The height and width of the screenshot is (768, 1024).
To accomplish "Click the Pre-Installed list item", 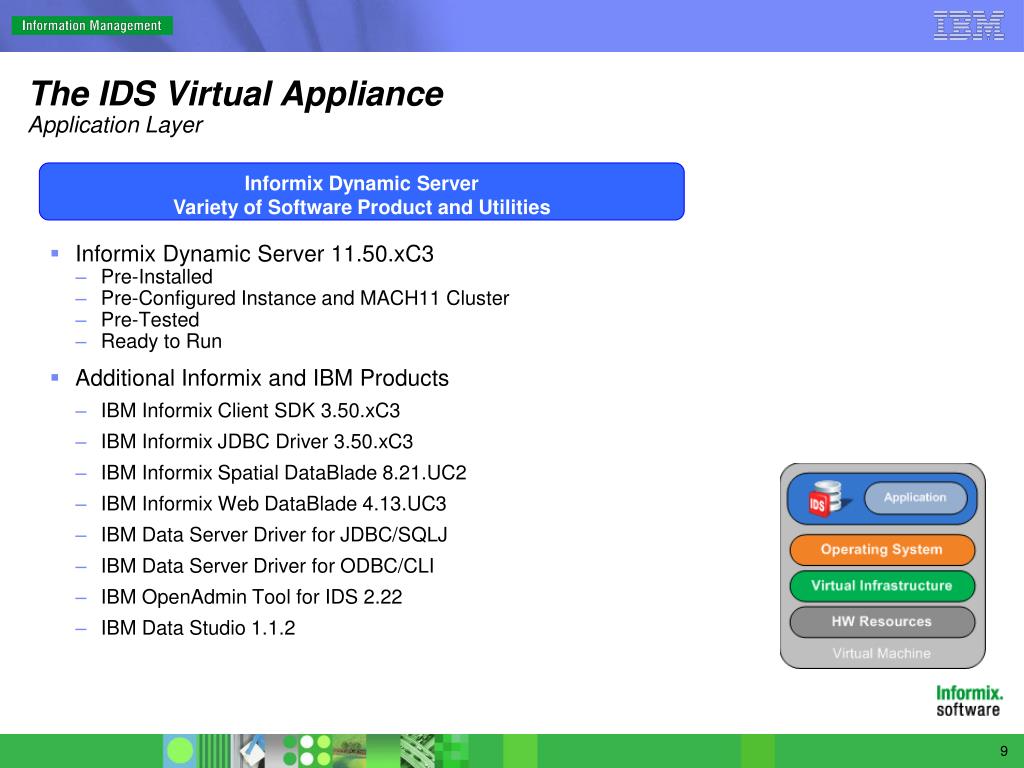I will pyautogui.click(x=157, y=277).
